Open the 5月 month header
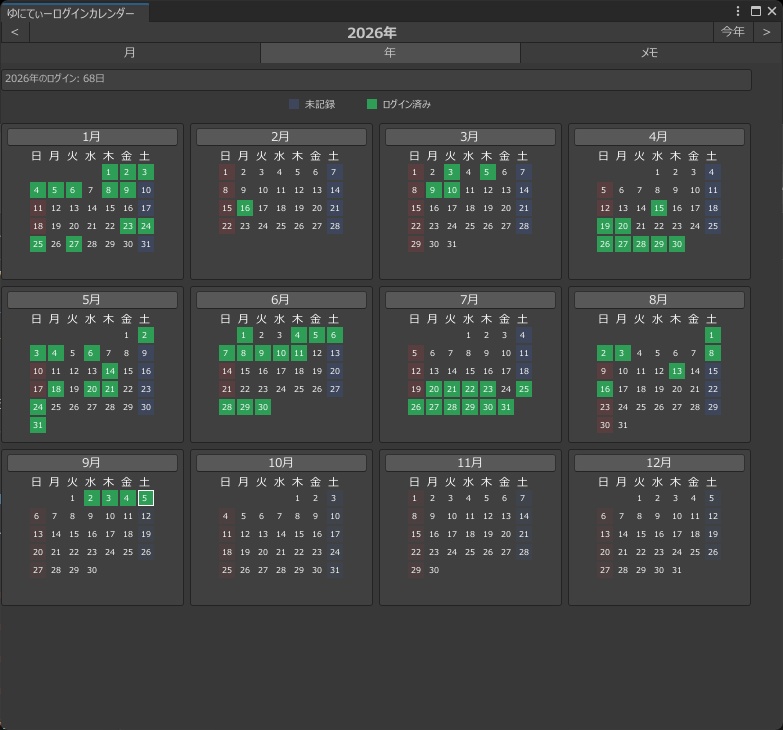Screen dimensions: 783x730 pyautogui.click(x=92, y=300)
